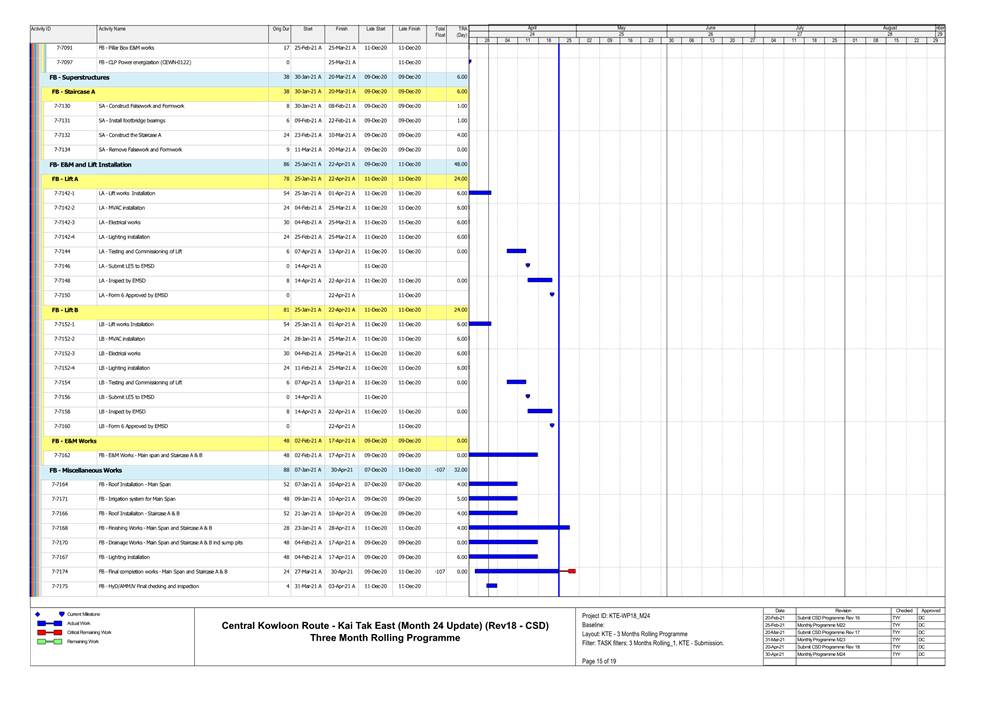Screen dimensions: 1002x709
Task: Select activity 7-7162 FB - E&M Works row
Action: (150, 455)
